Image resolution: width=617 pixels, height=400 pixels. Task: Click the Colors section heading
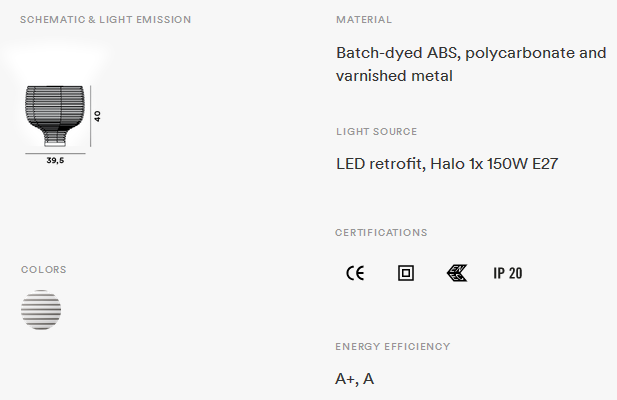(44, 269)
